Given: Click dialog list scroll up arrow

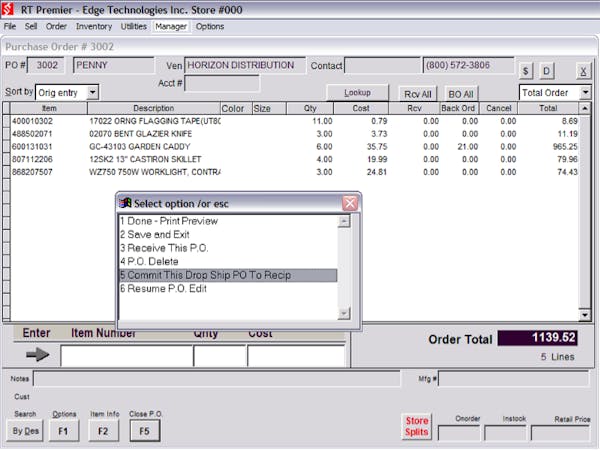Looking at the screenshot, I should [344, 221].
